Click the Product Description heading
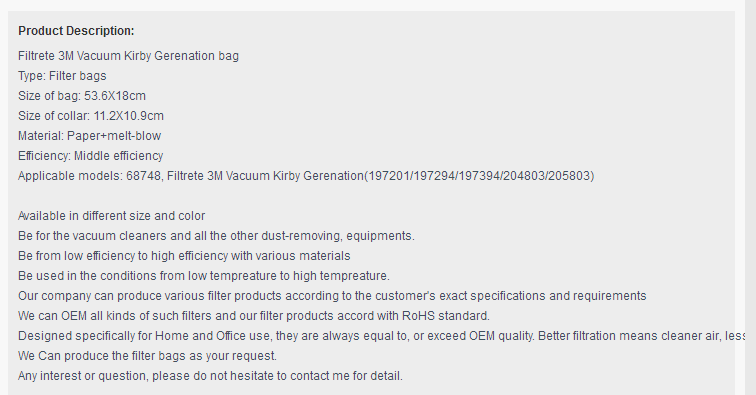 point(76,31)
